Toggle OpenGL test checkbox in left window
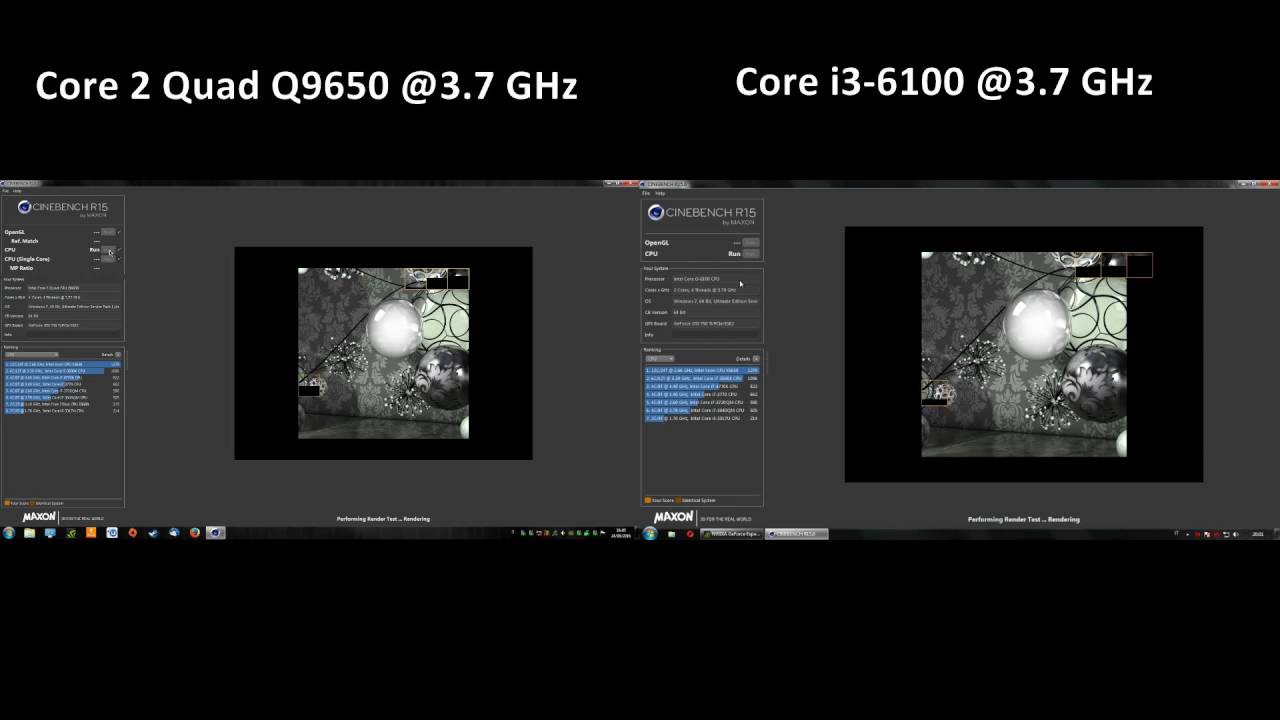Screen dimensions: 1280x720 click(x=119, y=232)
